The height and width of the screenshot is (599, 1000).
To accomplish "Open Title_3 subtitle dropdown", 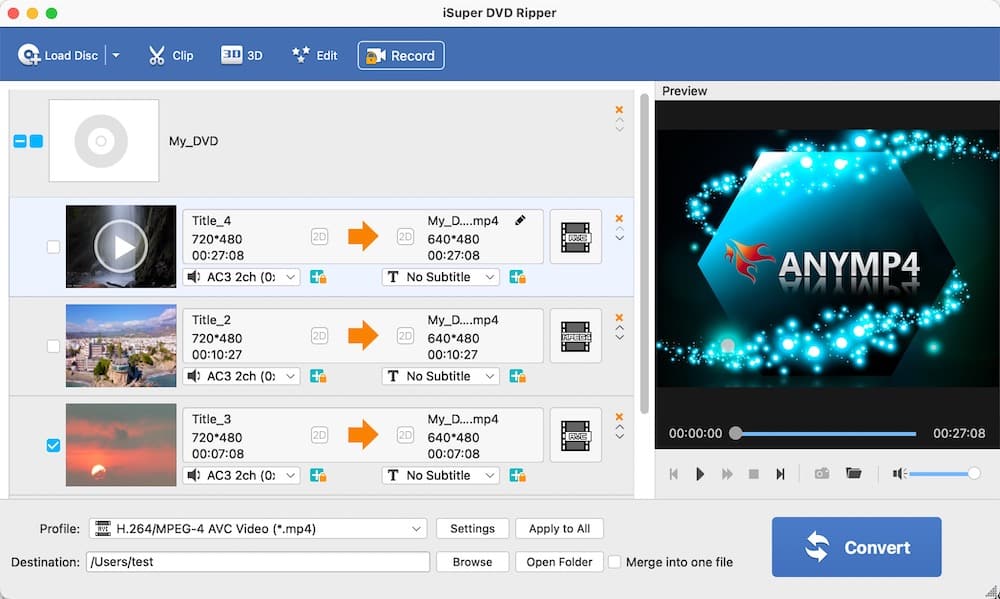I will pos(441,475).
